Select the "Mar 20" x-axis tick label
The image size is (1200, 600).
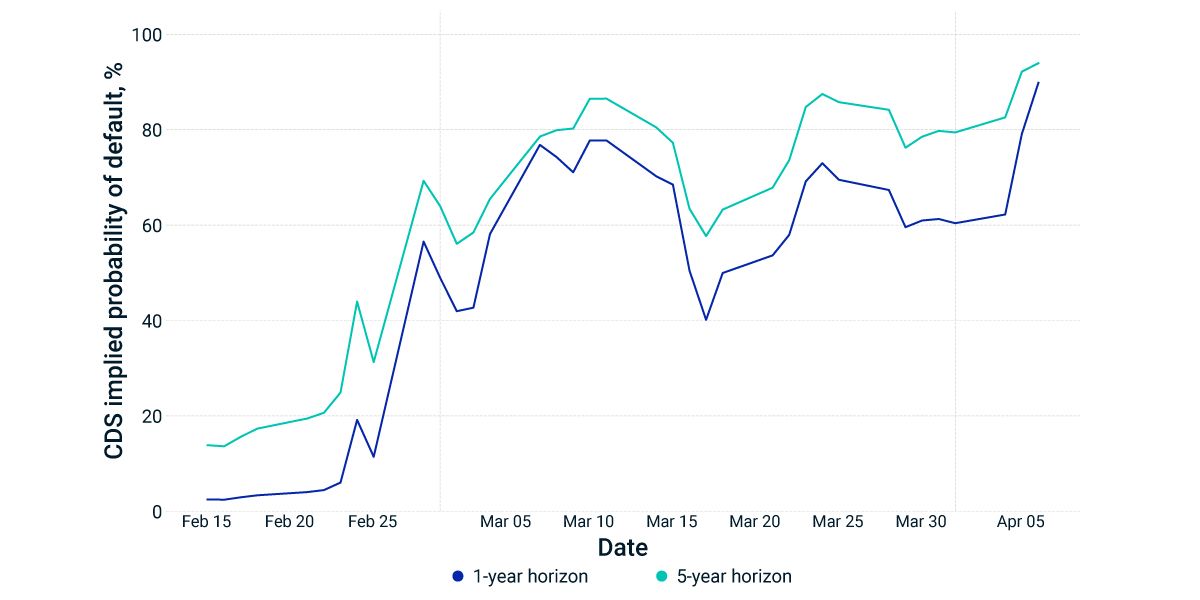755,522
